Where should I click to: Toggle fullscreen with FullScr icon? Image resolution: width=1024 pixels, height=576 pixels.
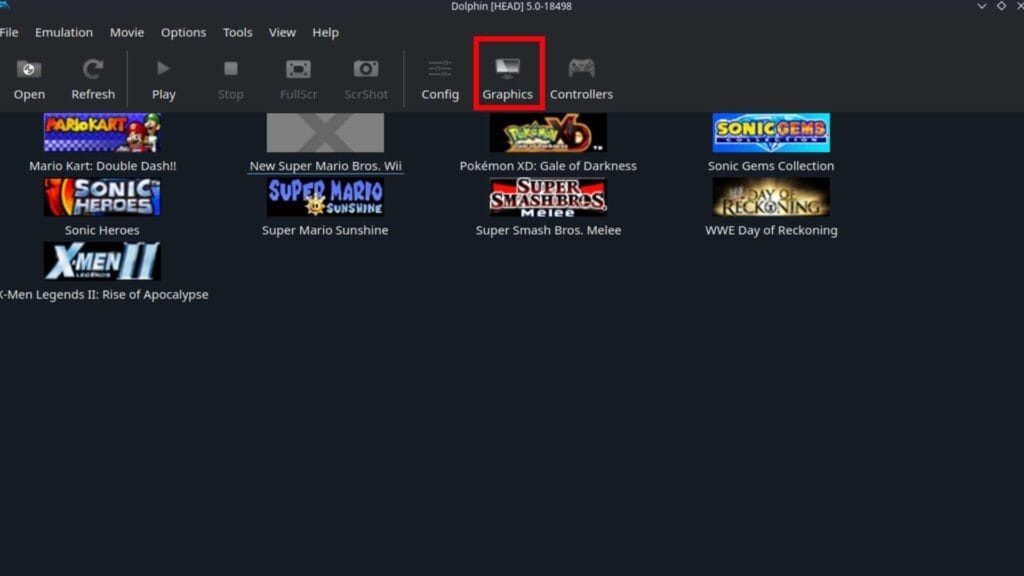coord(298,69)
